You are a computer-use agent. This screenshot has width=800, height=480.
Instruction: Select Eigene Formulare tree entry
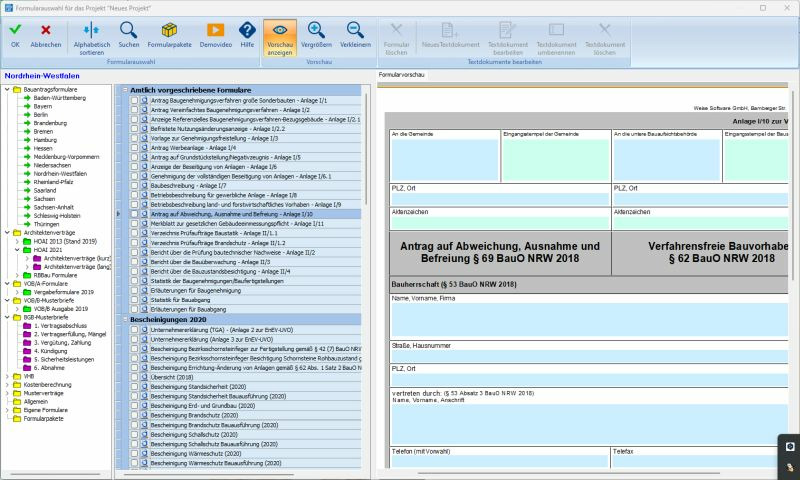point(45,410)
